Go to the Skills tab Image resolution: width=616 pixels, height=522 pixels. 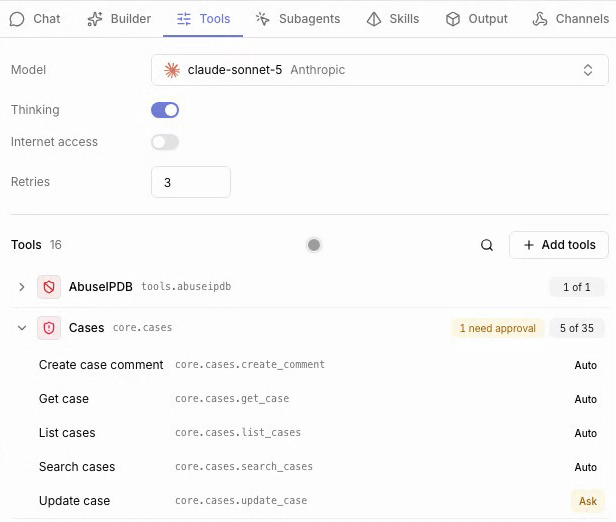tap(392, 19)
